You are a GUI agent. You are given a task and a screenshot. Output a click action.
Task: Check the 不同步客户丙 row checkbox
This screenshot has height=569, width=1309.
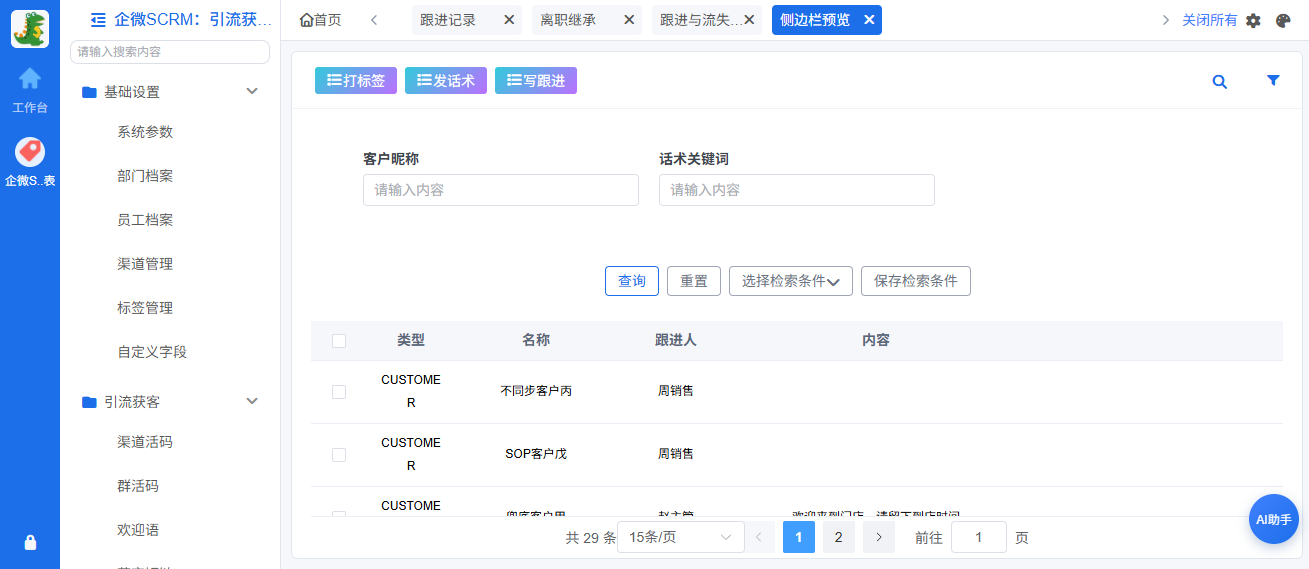339,392
